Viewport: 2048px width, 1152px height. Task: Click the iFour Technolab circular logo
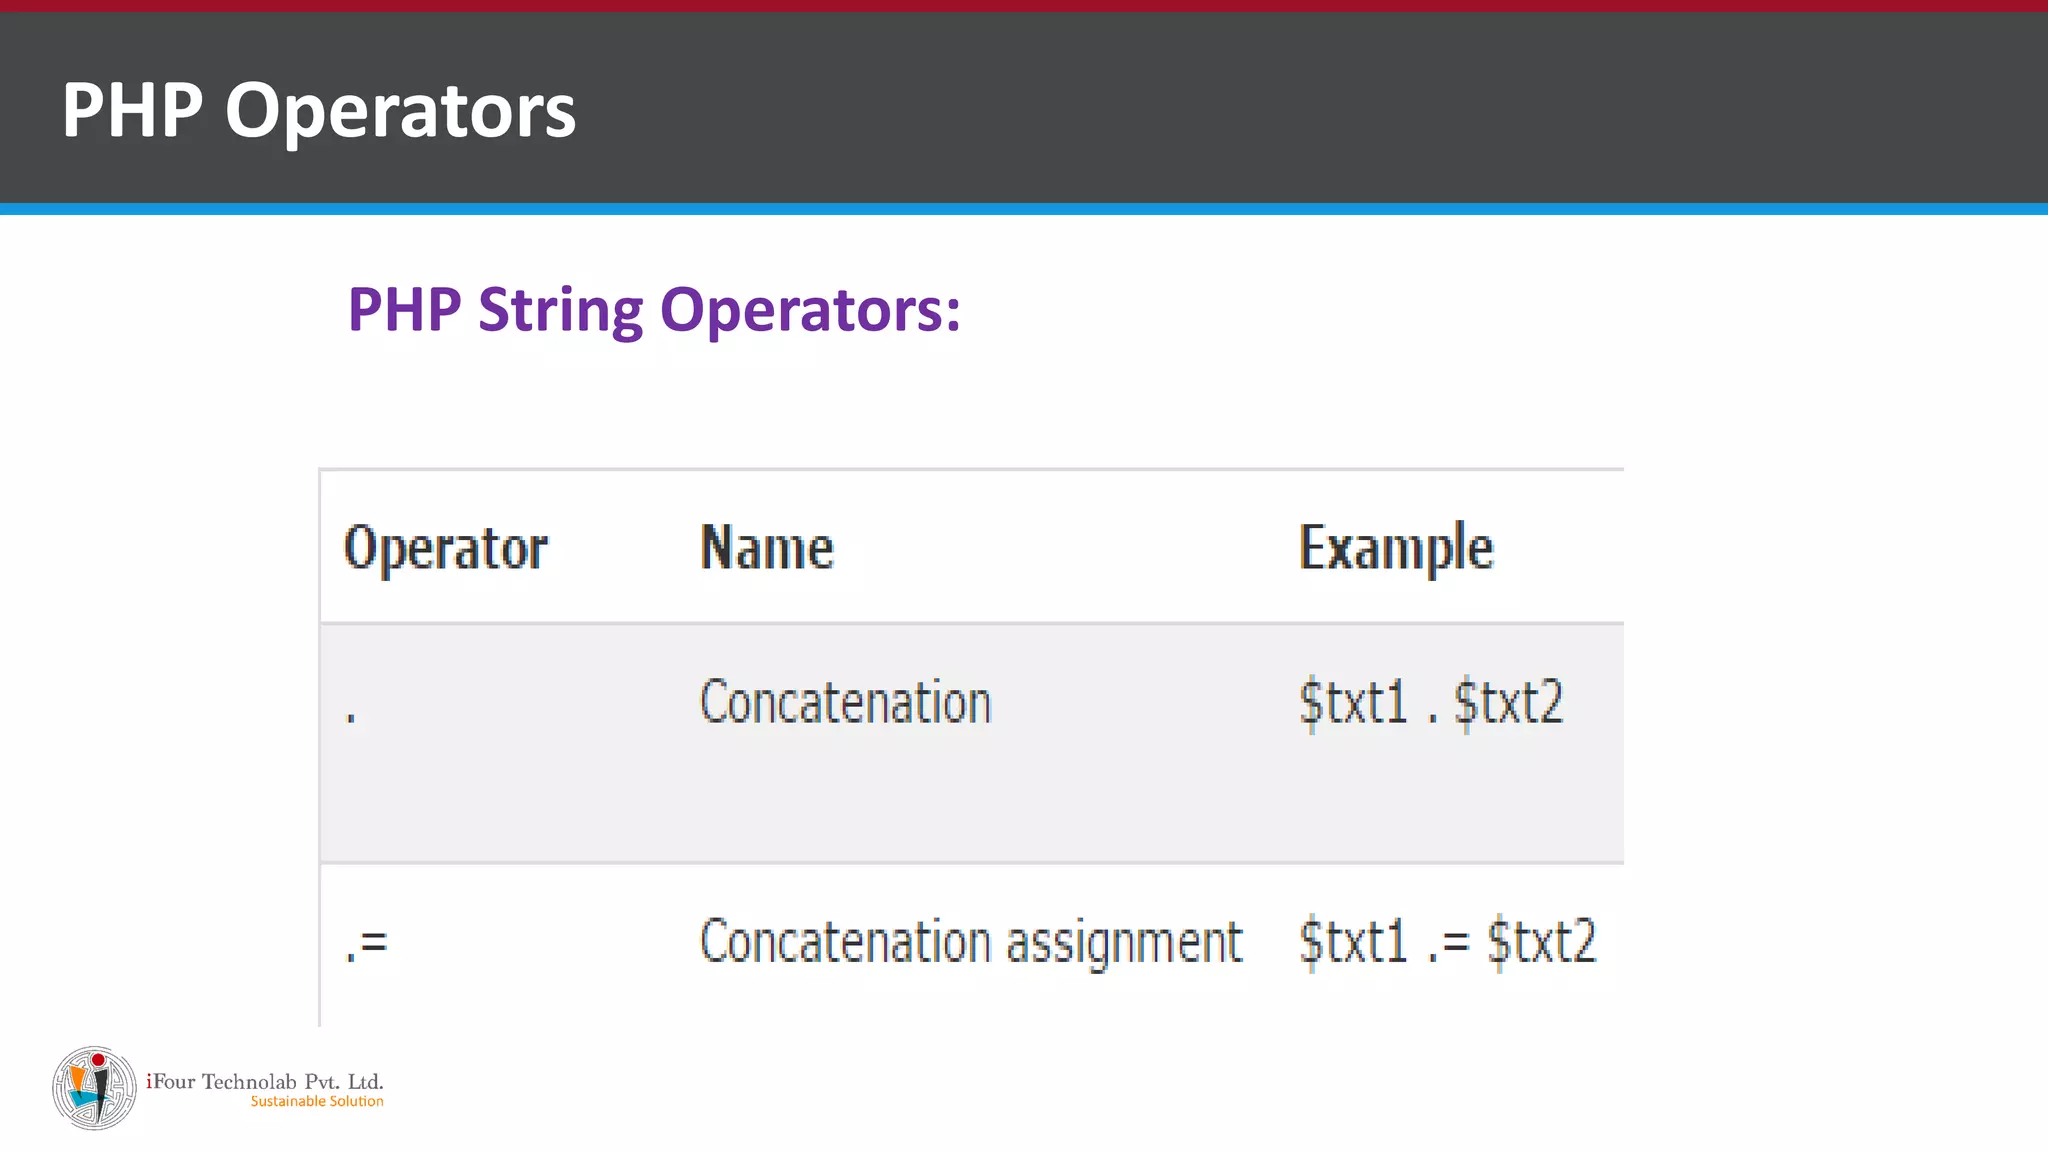(x=94, y=1089)
